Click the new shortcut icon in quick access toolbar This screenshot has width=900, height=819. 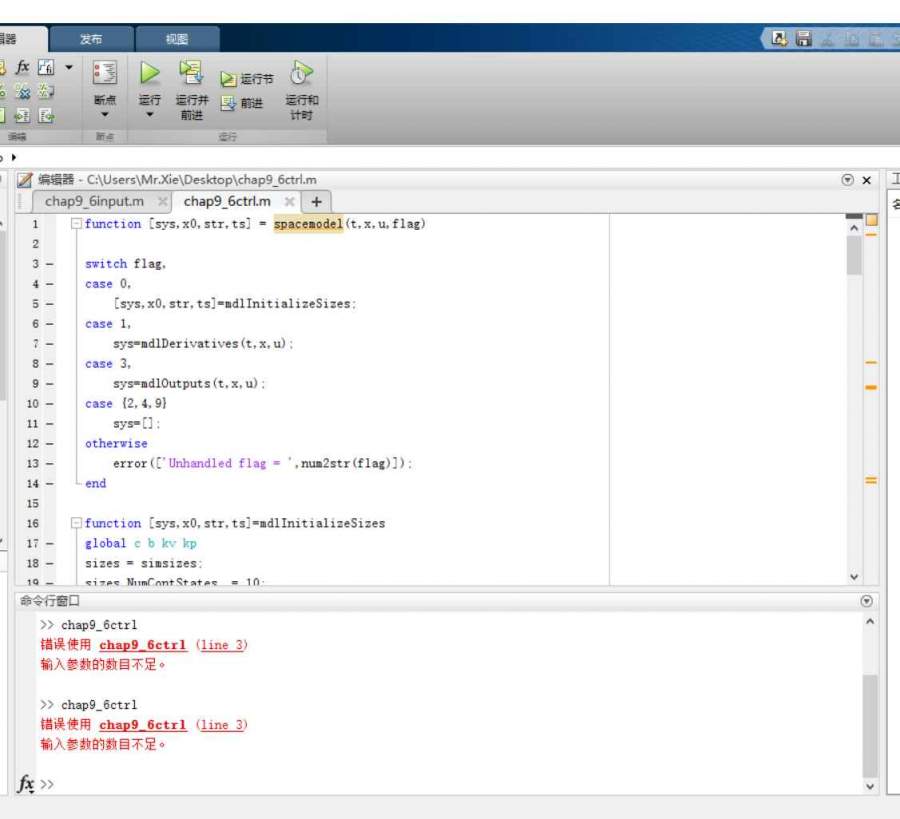(x=779, y=38)
